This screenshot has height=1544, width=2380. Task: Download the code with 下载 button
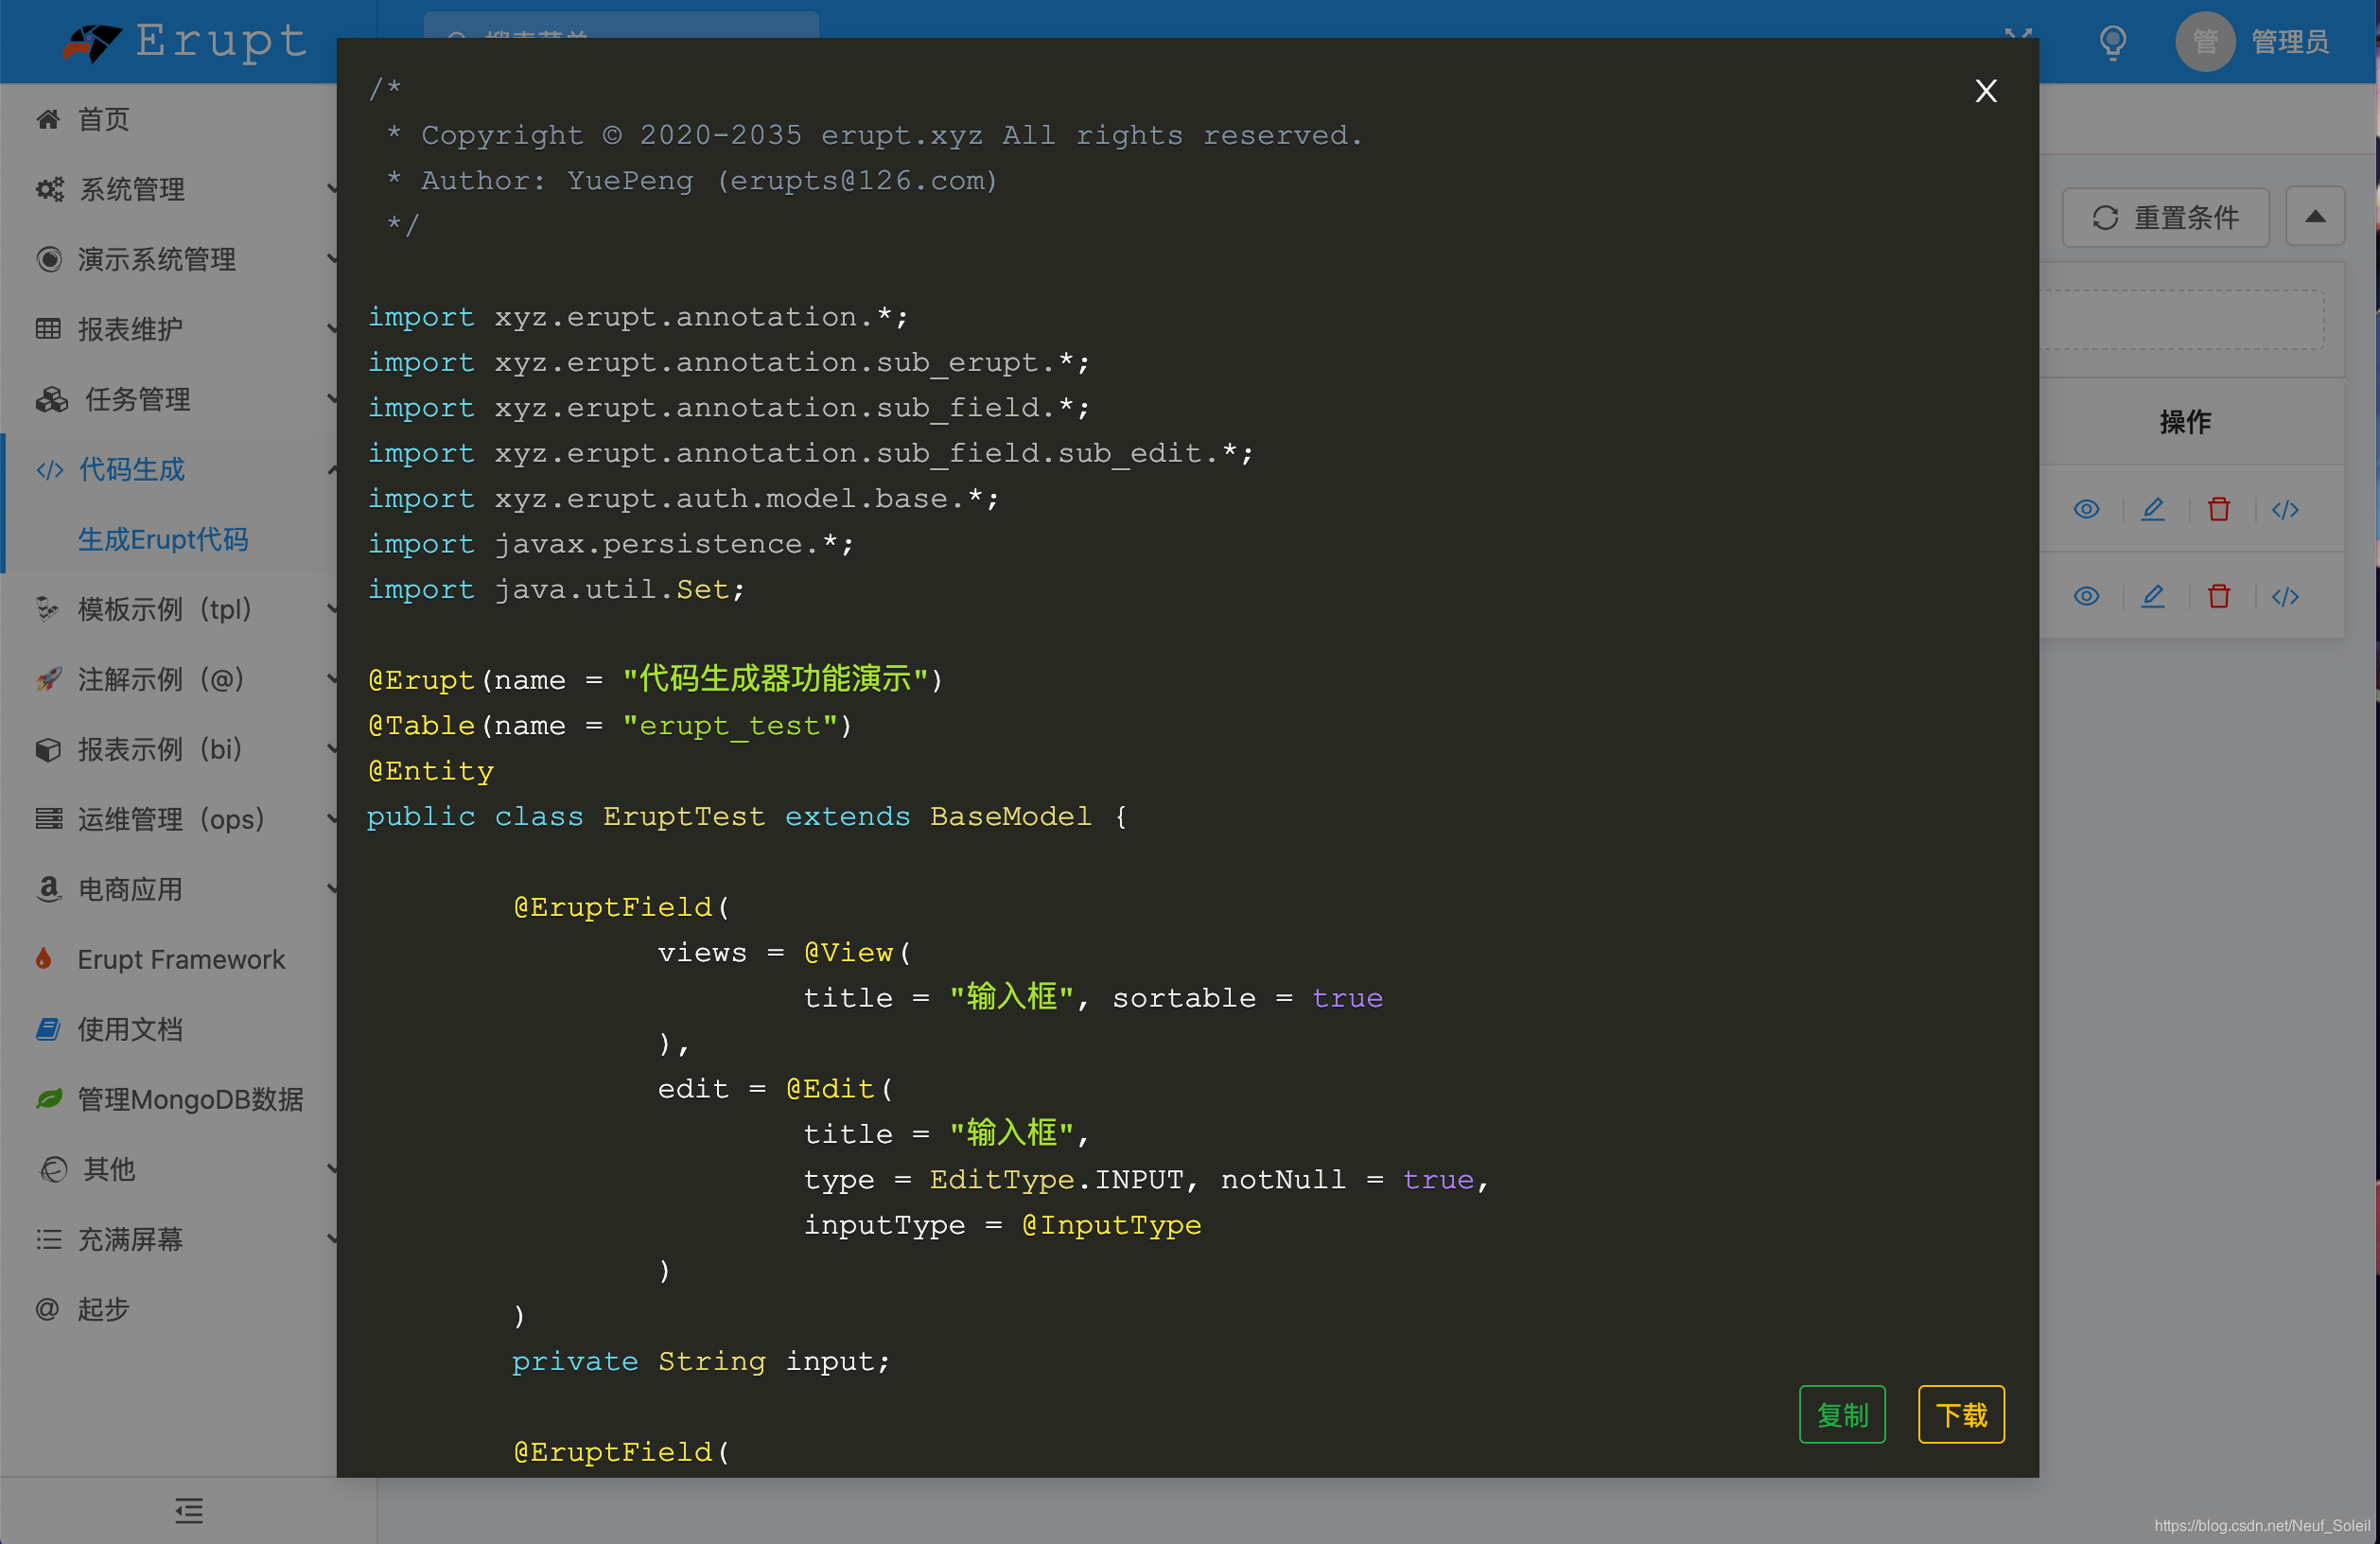pyautogui.click(x=1960, y=1414)
